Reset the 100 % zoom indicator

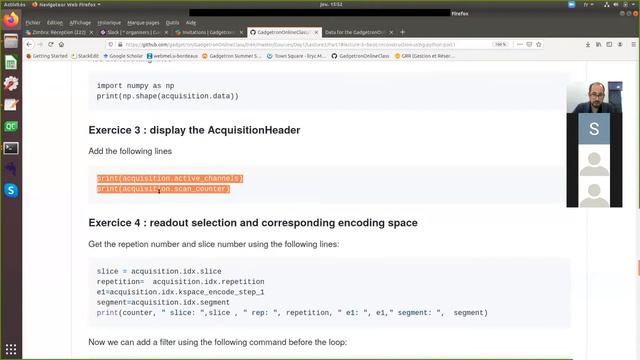500,44
